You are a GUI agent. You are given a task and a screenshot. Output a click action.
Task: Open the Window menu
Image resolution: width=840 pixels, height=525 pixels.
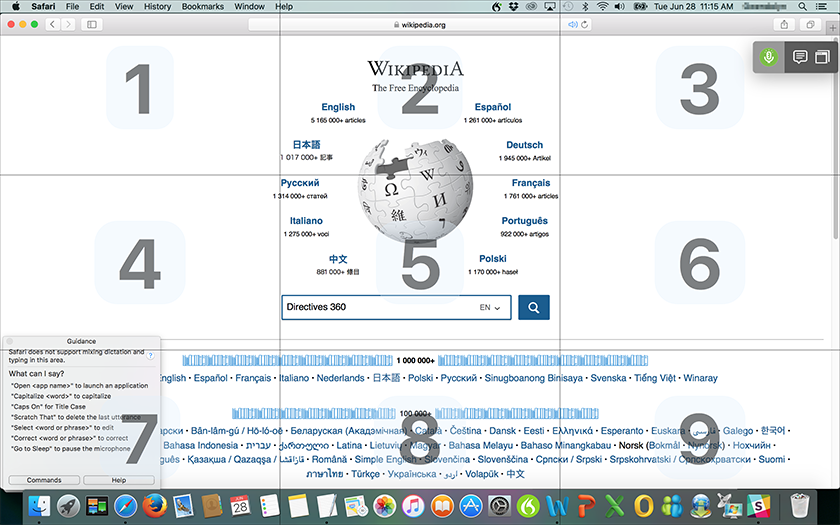point(250,6)
